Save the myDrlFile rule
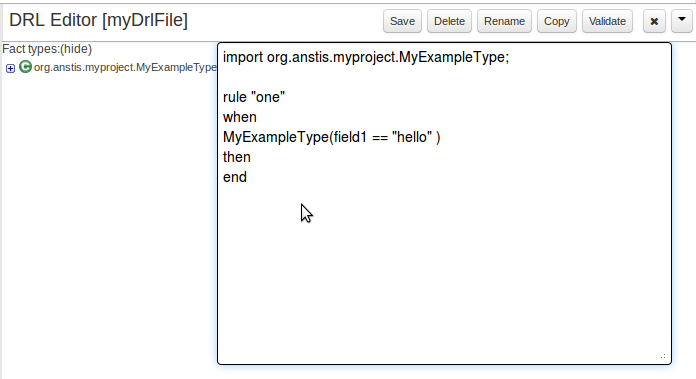 pyautogui.click(x=402, y=21)
